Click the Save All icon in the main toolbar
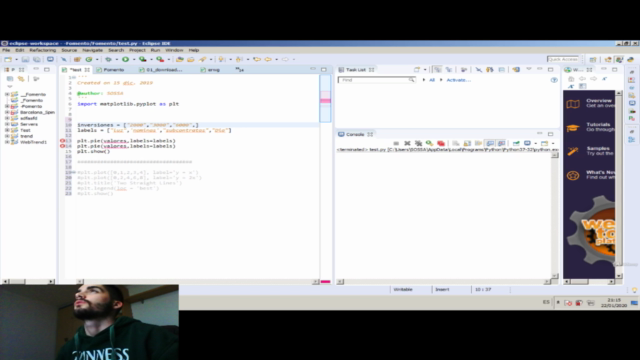 point(37,60)
